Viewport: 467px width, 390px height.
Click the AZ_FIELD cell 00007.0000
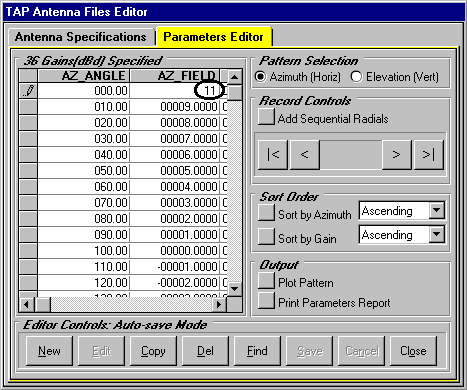point(174,139)
